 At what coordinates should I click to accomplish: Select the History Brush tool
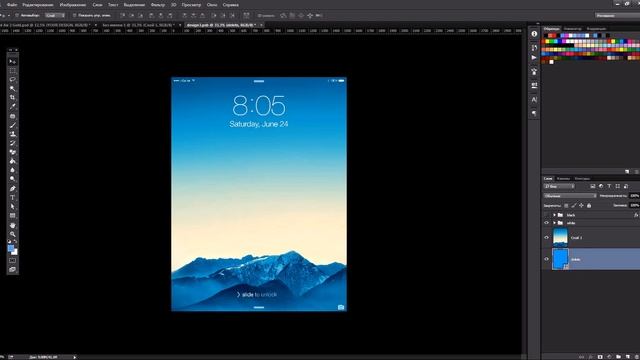coord(13,143)
